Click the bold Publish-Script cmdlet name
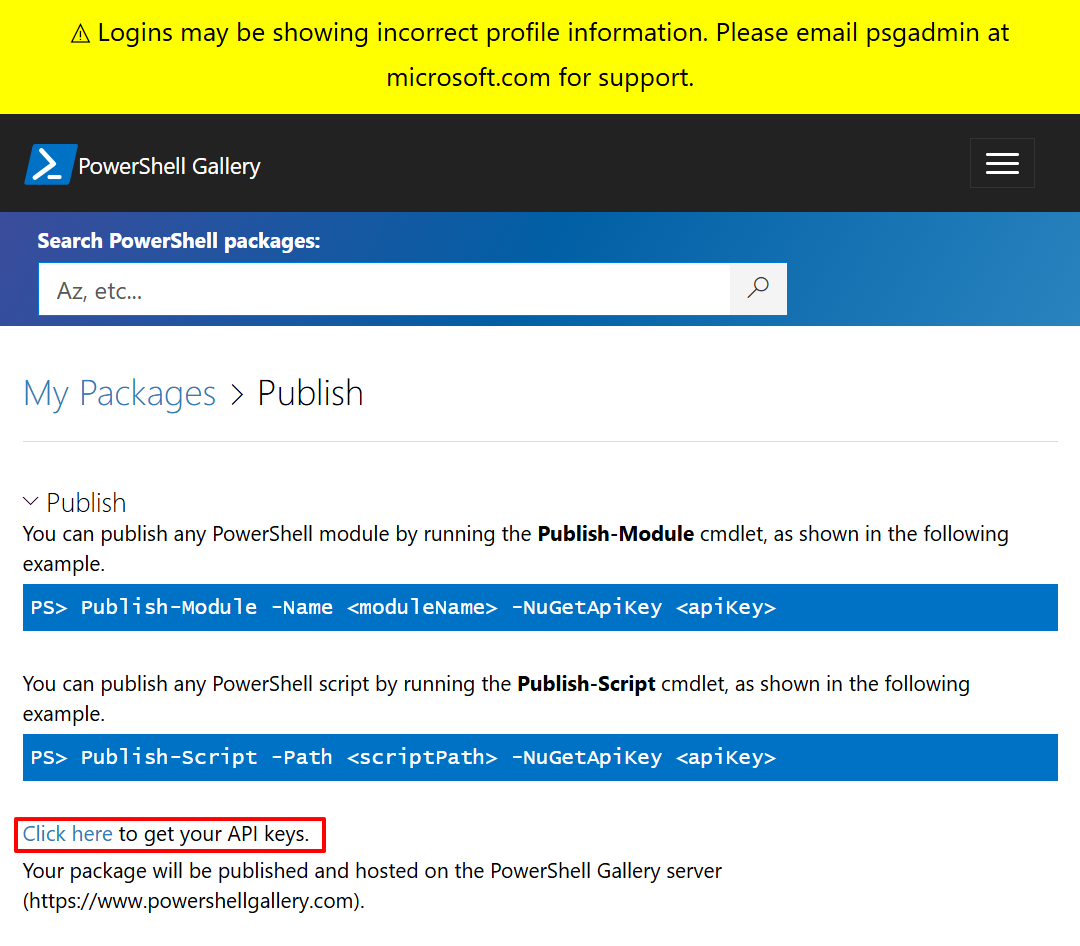The image size is (1080, 946). [586, 683]
